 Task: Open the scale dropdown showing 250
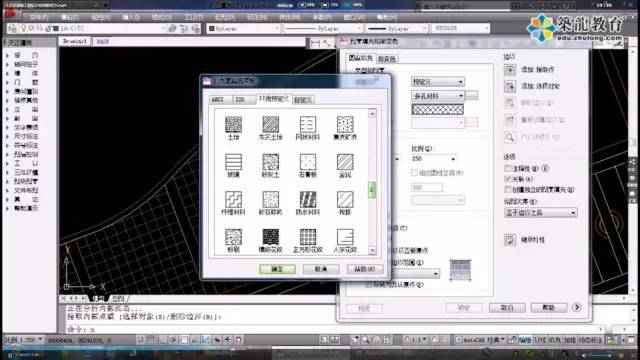point(433,159)
